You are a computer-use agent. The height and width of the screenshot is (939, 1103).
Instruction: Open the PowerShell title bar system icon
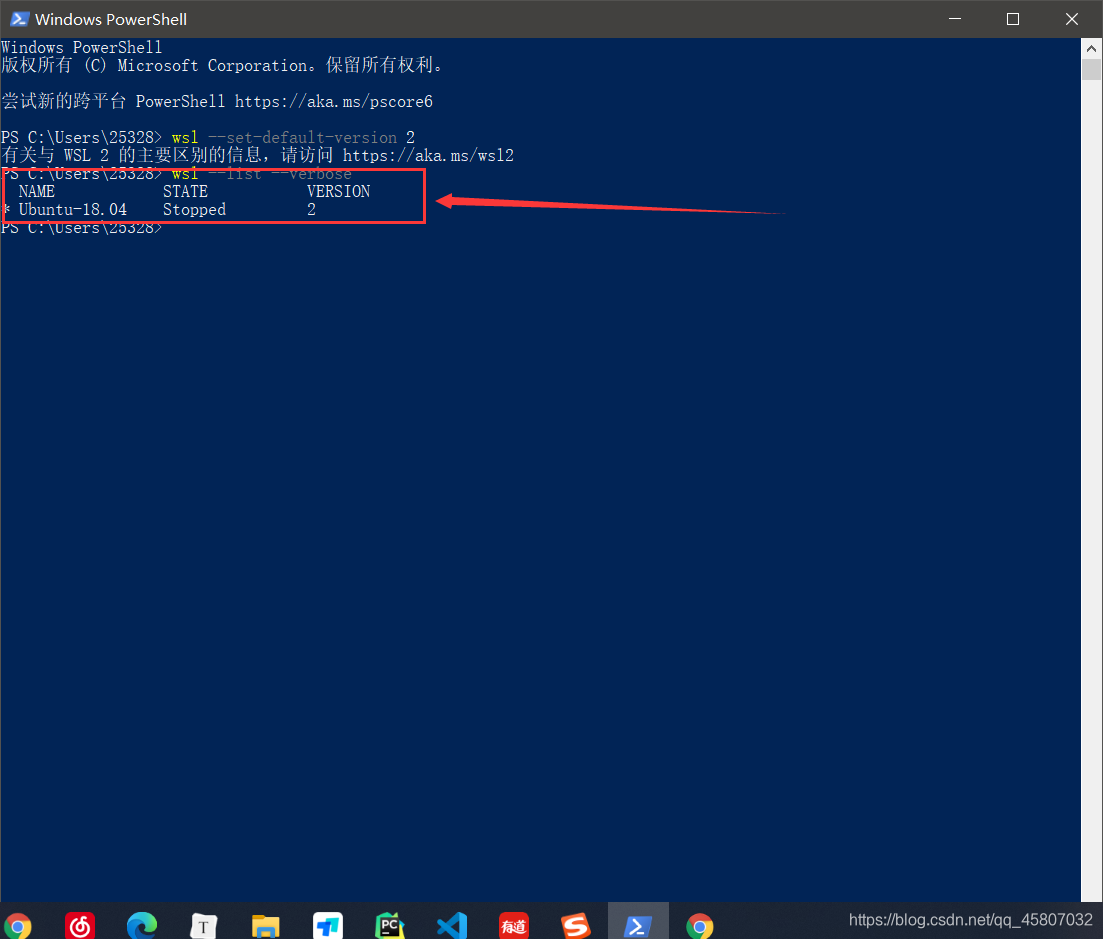(x=20, y=19)
